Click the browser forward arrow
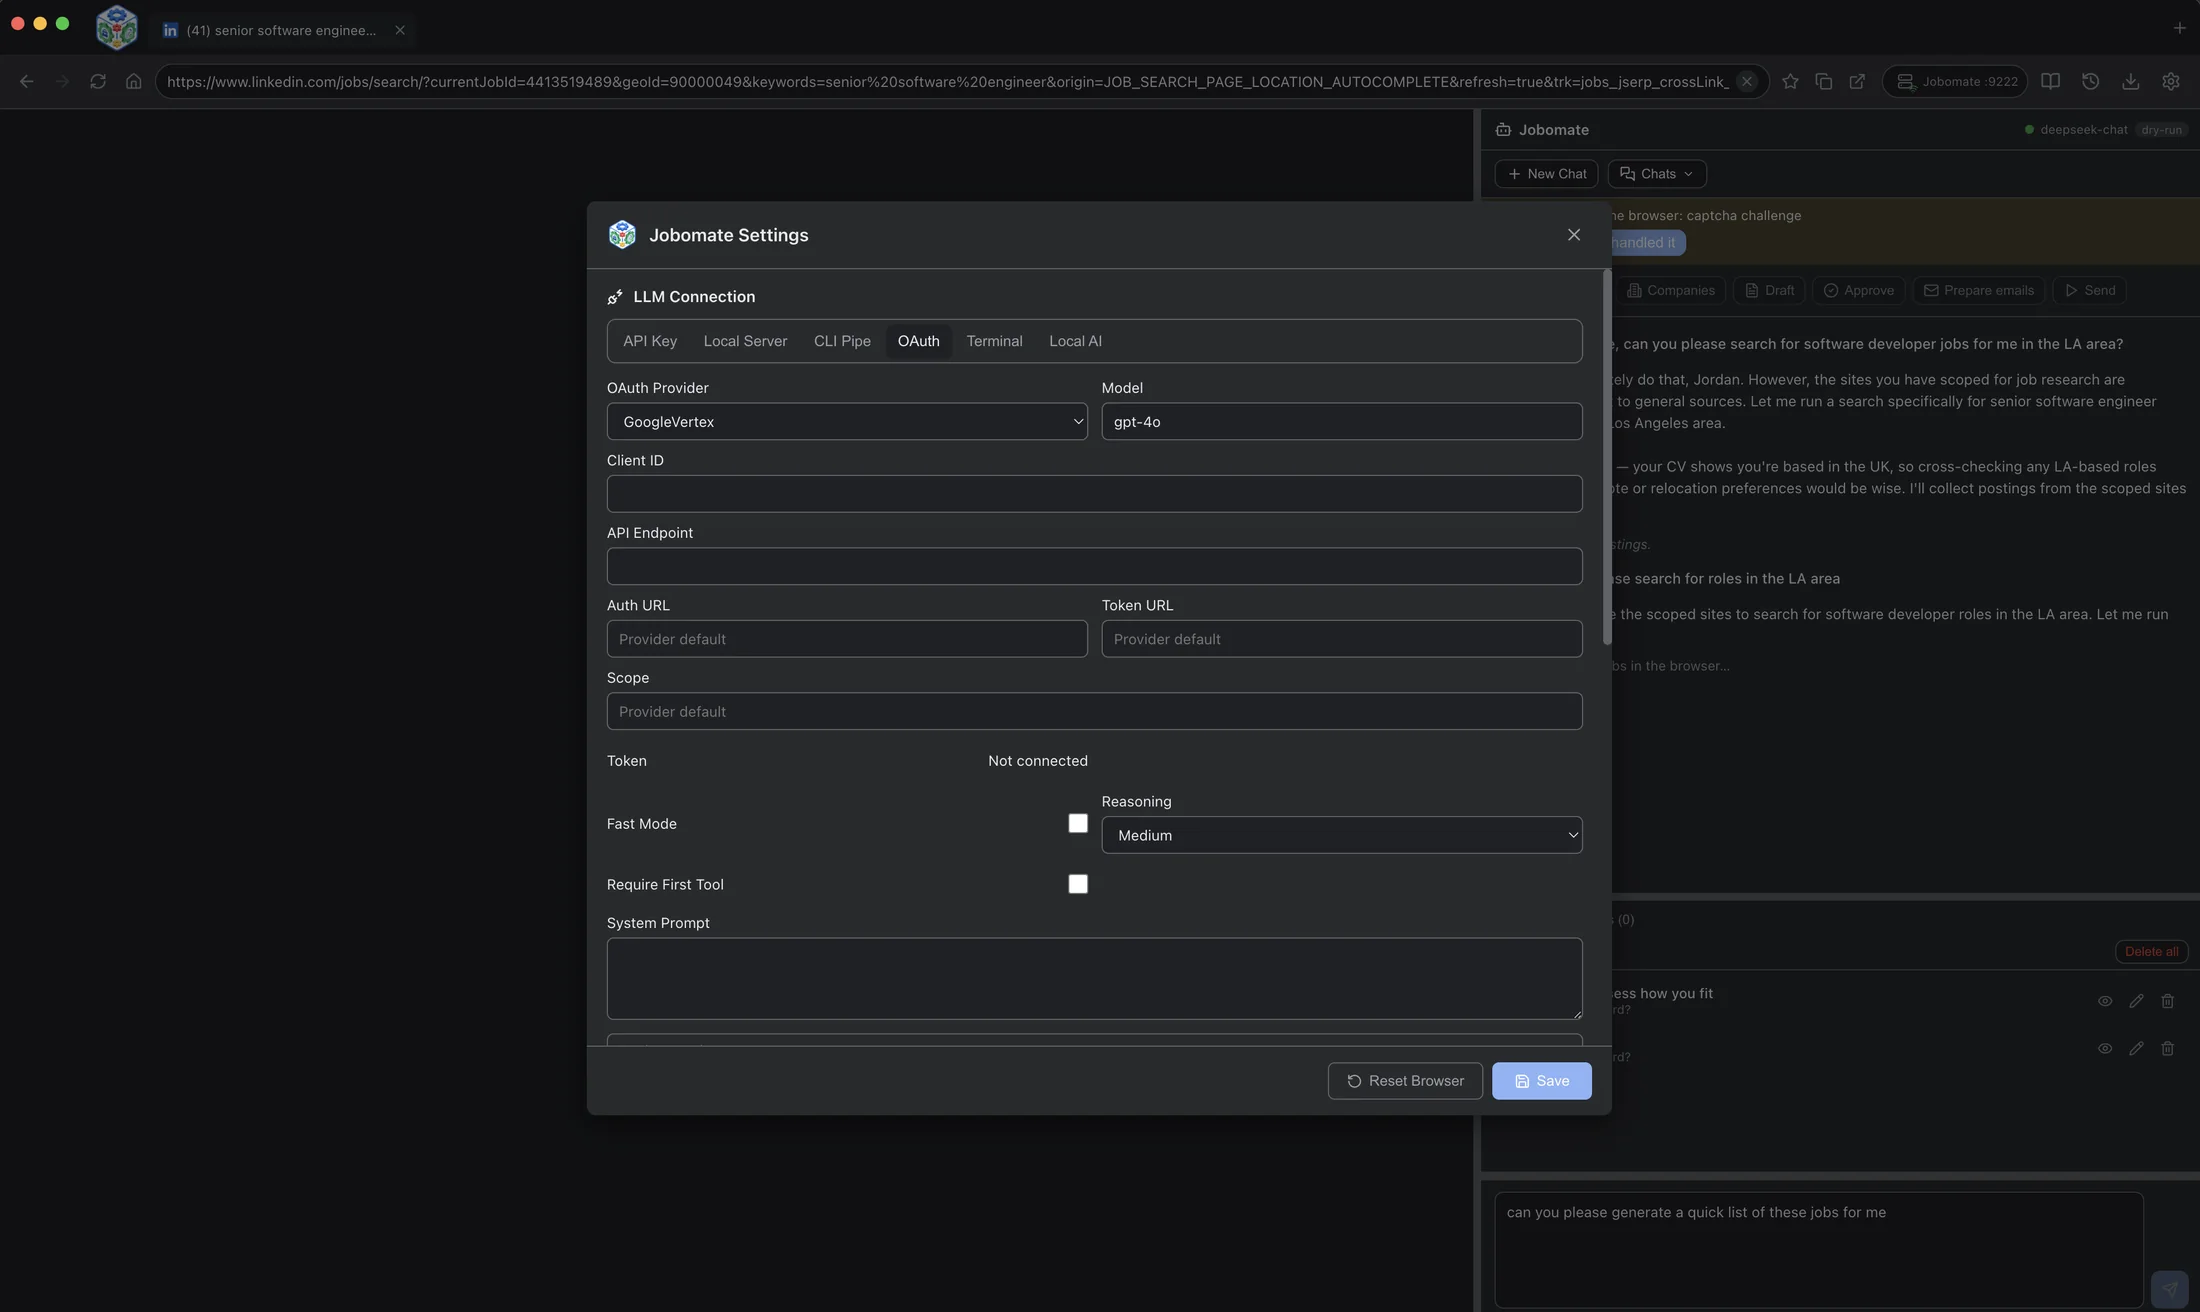This screenshot has width=2200, height=1312. coord(62,82)
